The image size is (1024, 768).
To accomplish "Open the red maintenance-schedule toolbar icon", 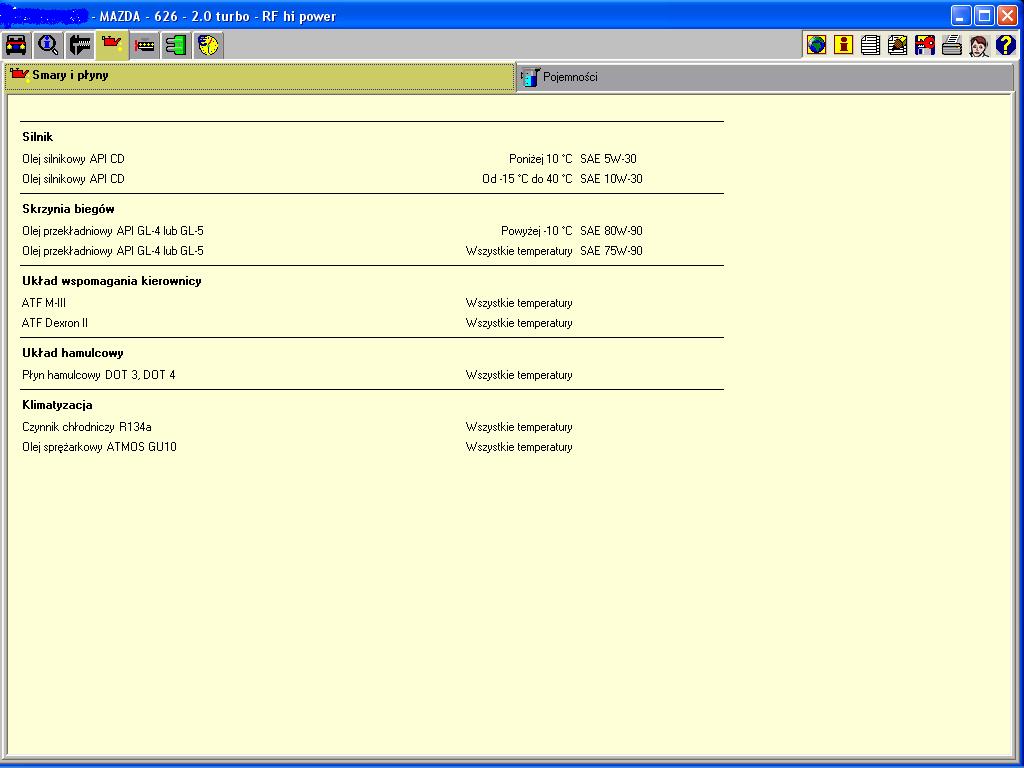I will point(144,45).
